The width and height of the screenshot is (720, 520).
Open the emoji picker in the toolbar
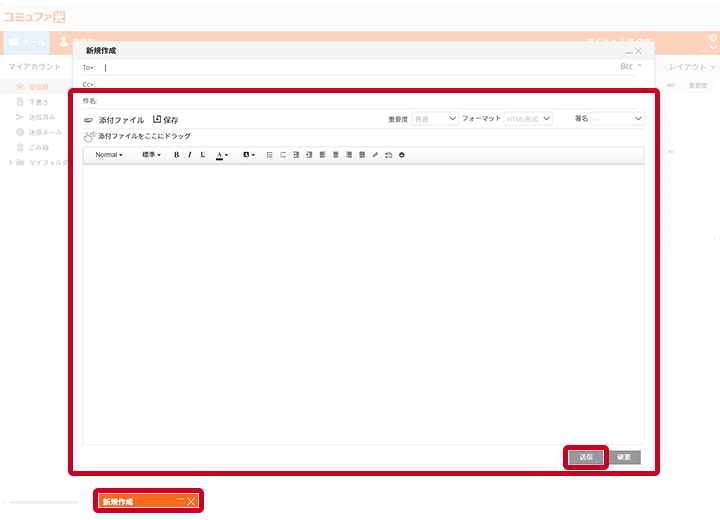click(401, 155)
